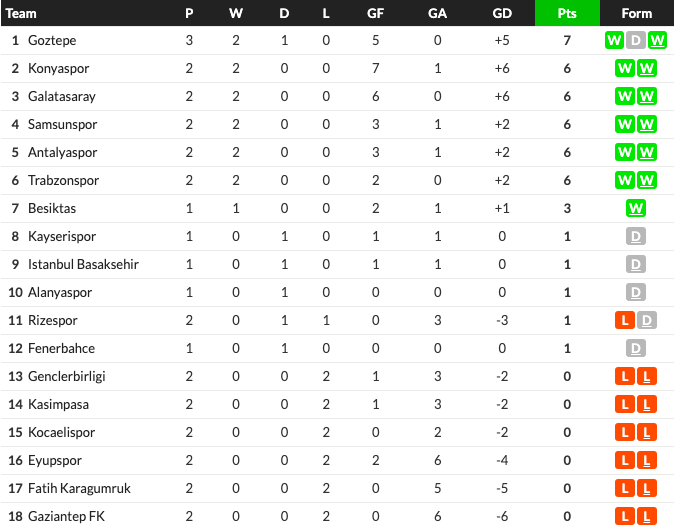674x529 pixels.
Task: Click Fenerbahce's draw form badge
Action: click(636, 348)
